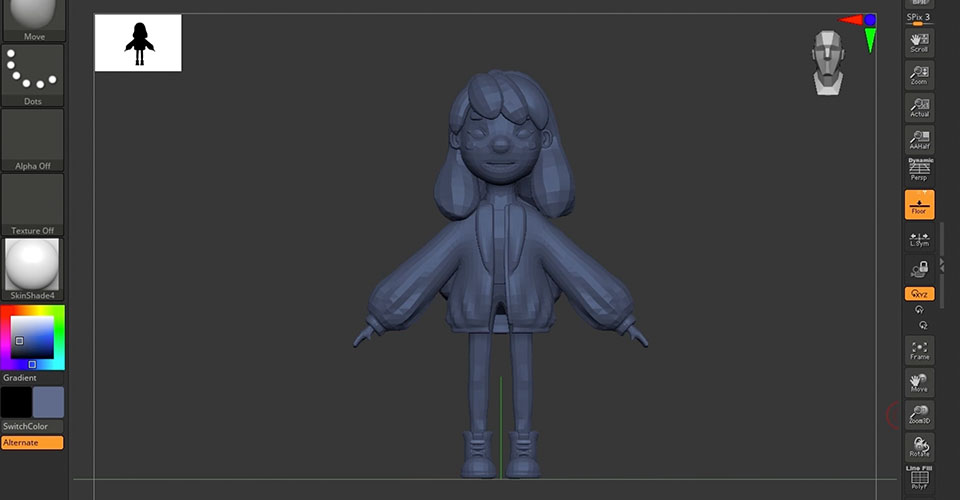Select the black secondary color swatch
The image size is (960, 500).
[x=17, y=402]
